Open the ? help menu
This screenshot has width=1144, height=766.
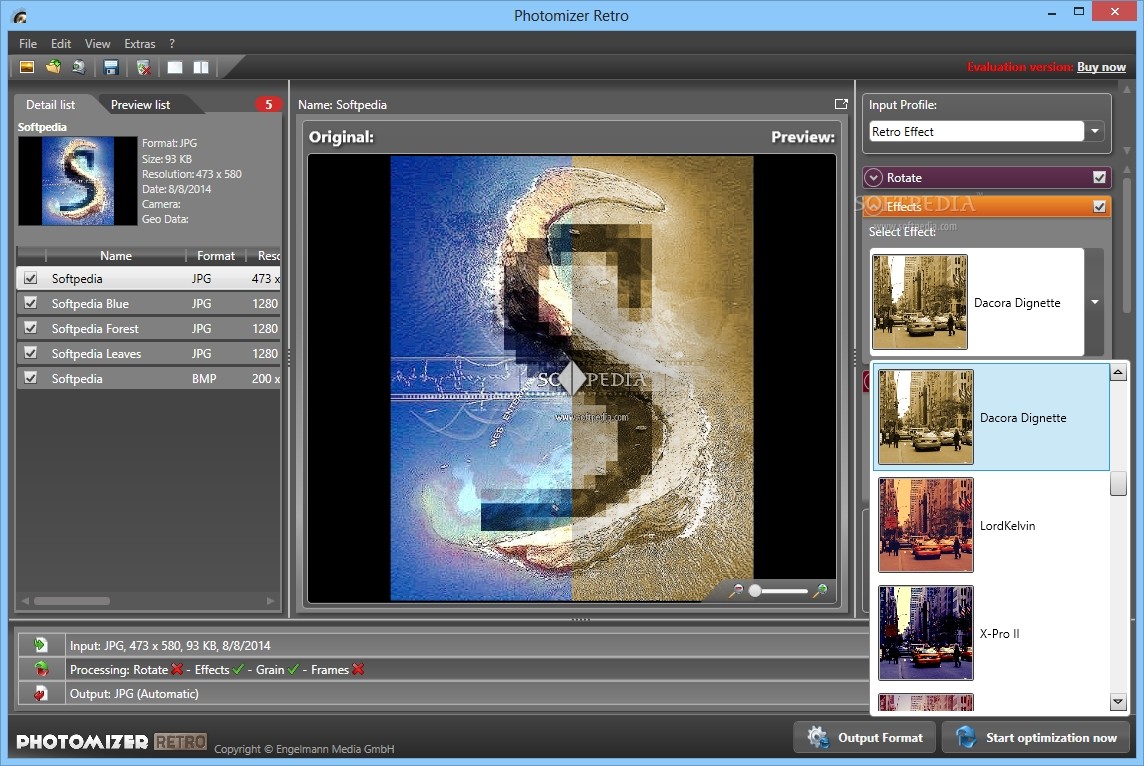click(172, 44)
